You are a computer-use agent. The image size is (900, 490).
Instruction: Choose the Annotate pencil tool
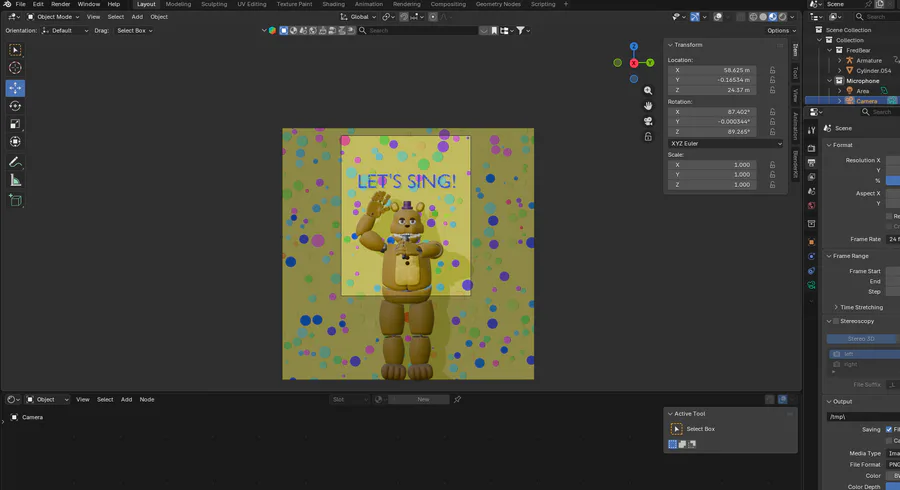(x=15, y=162)
